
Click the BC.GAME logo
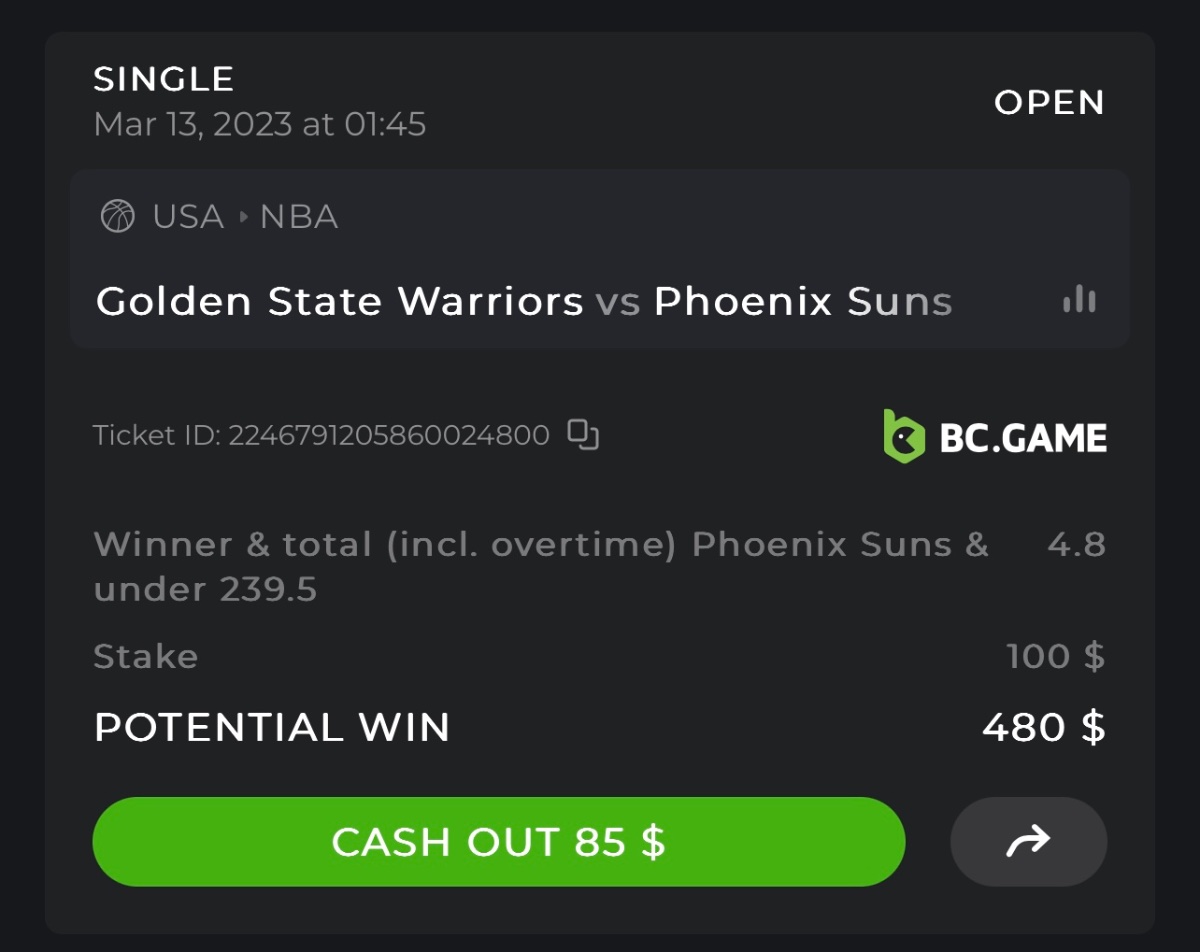(x=995, y=437)
